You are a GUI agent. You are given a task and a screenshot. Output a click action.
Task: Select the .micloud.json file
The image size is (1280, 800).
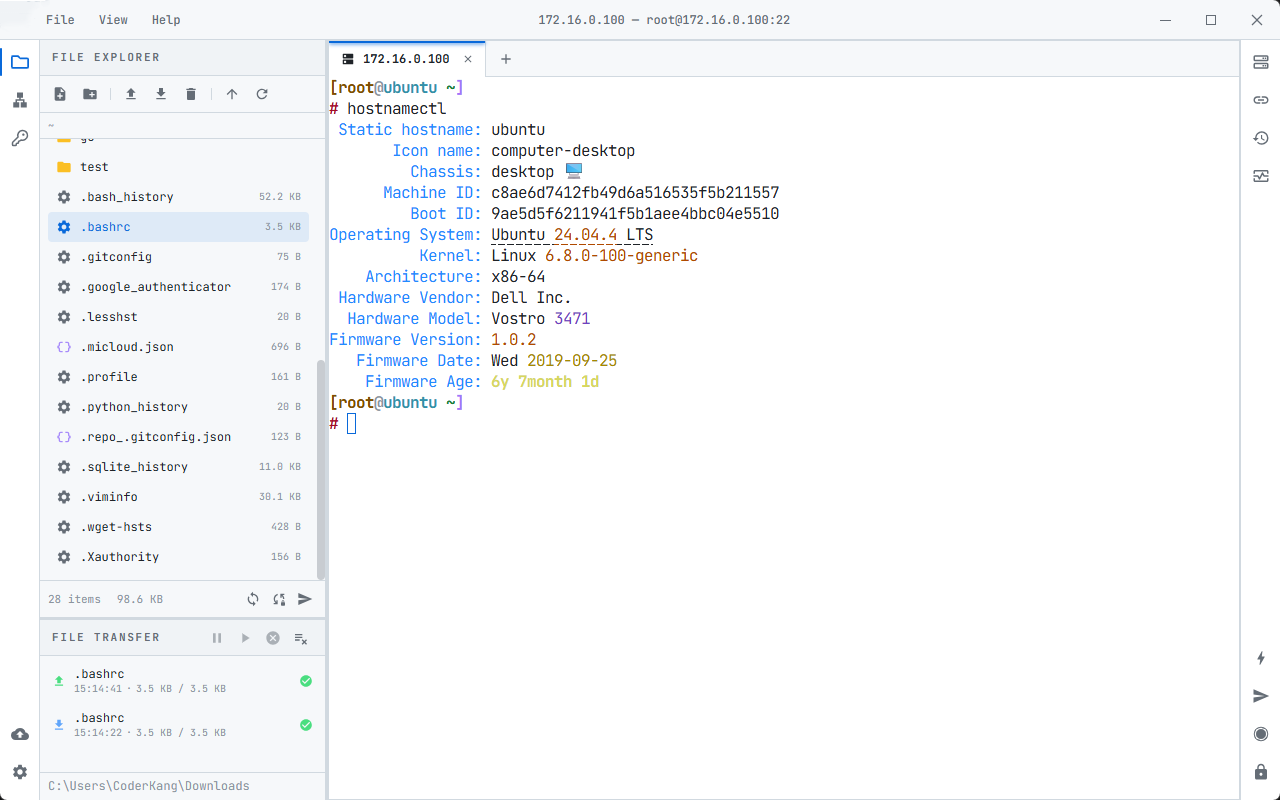coord(178,347)
